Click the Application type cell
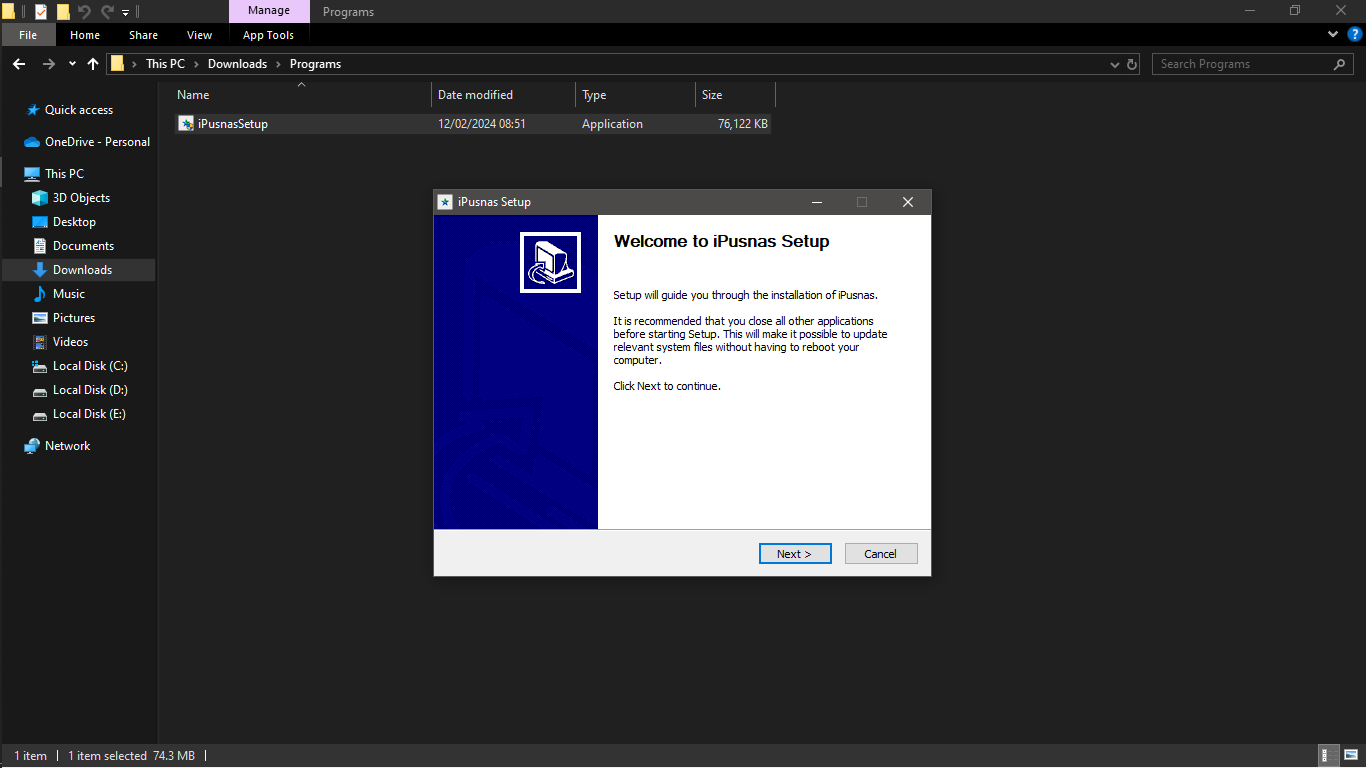The width and height of the screenshot is (1366, 768). [612, 124]
